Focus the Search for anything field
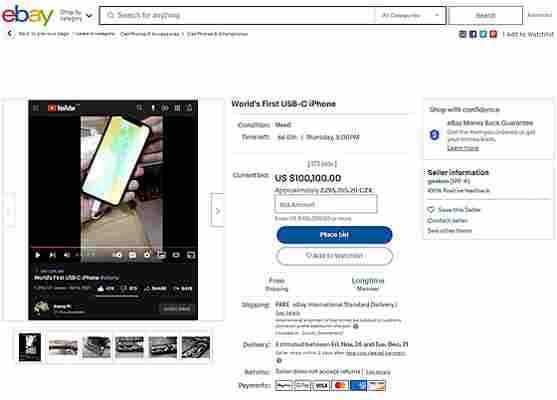Image resolution: width=557 pixels, height=400 pixels. 238,15
